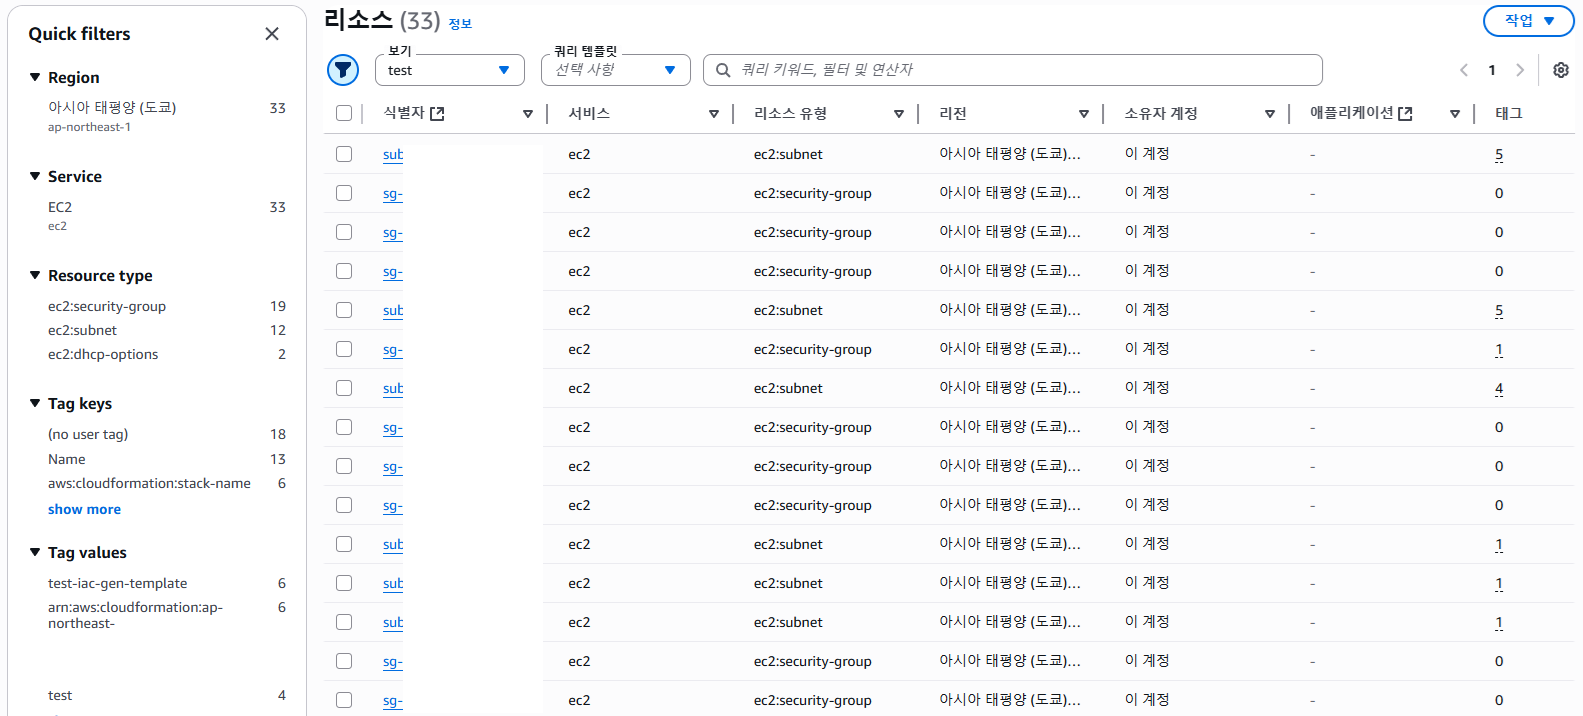The height and width of the screenshot is (716, 1583).
Task: Collapse the Resource type filter section
Action: pyautogui.click(x=35, y=275)
